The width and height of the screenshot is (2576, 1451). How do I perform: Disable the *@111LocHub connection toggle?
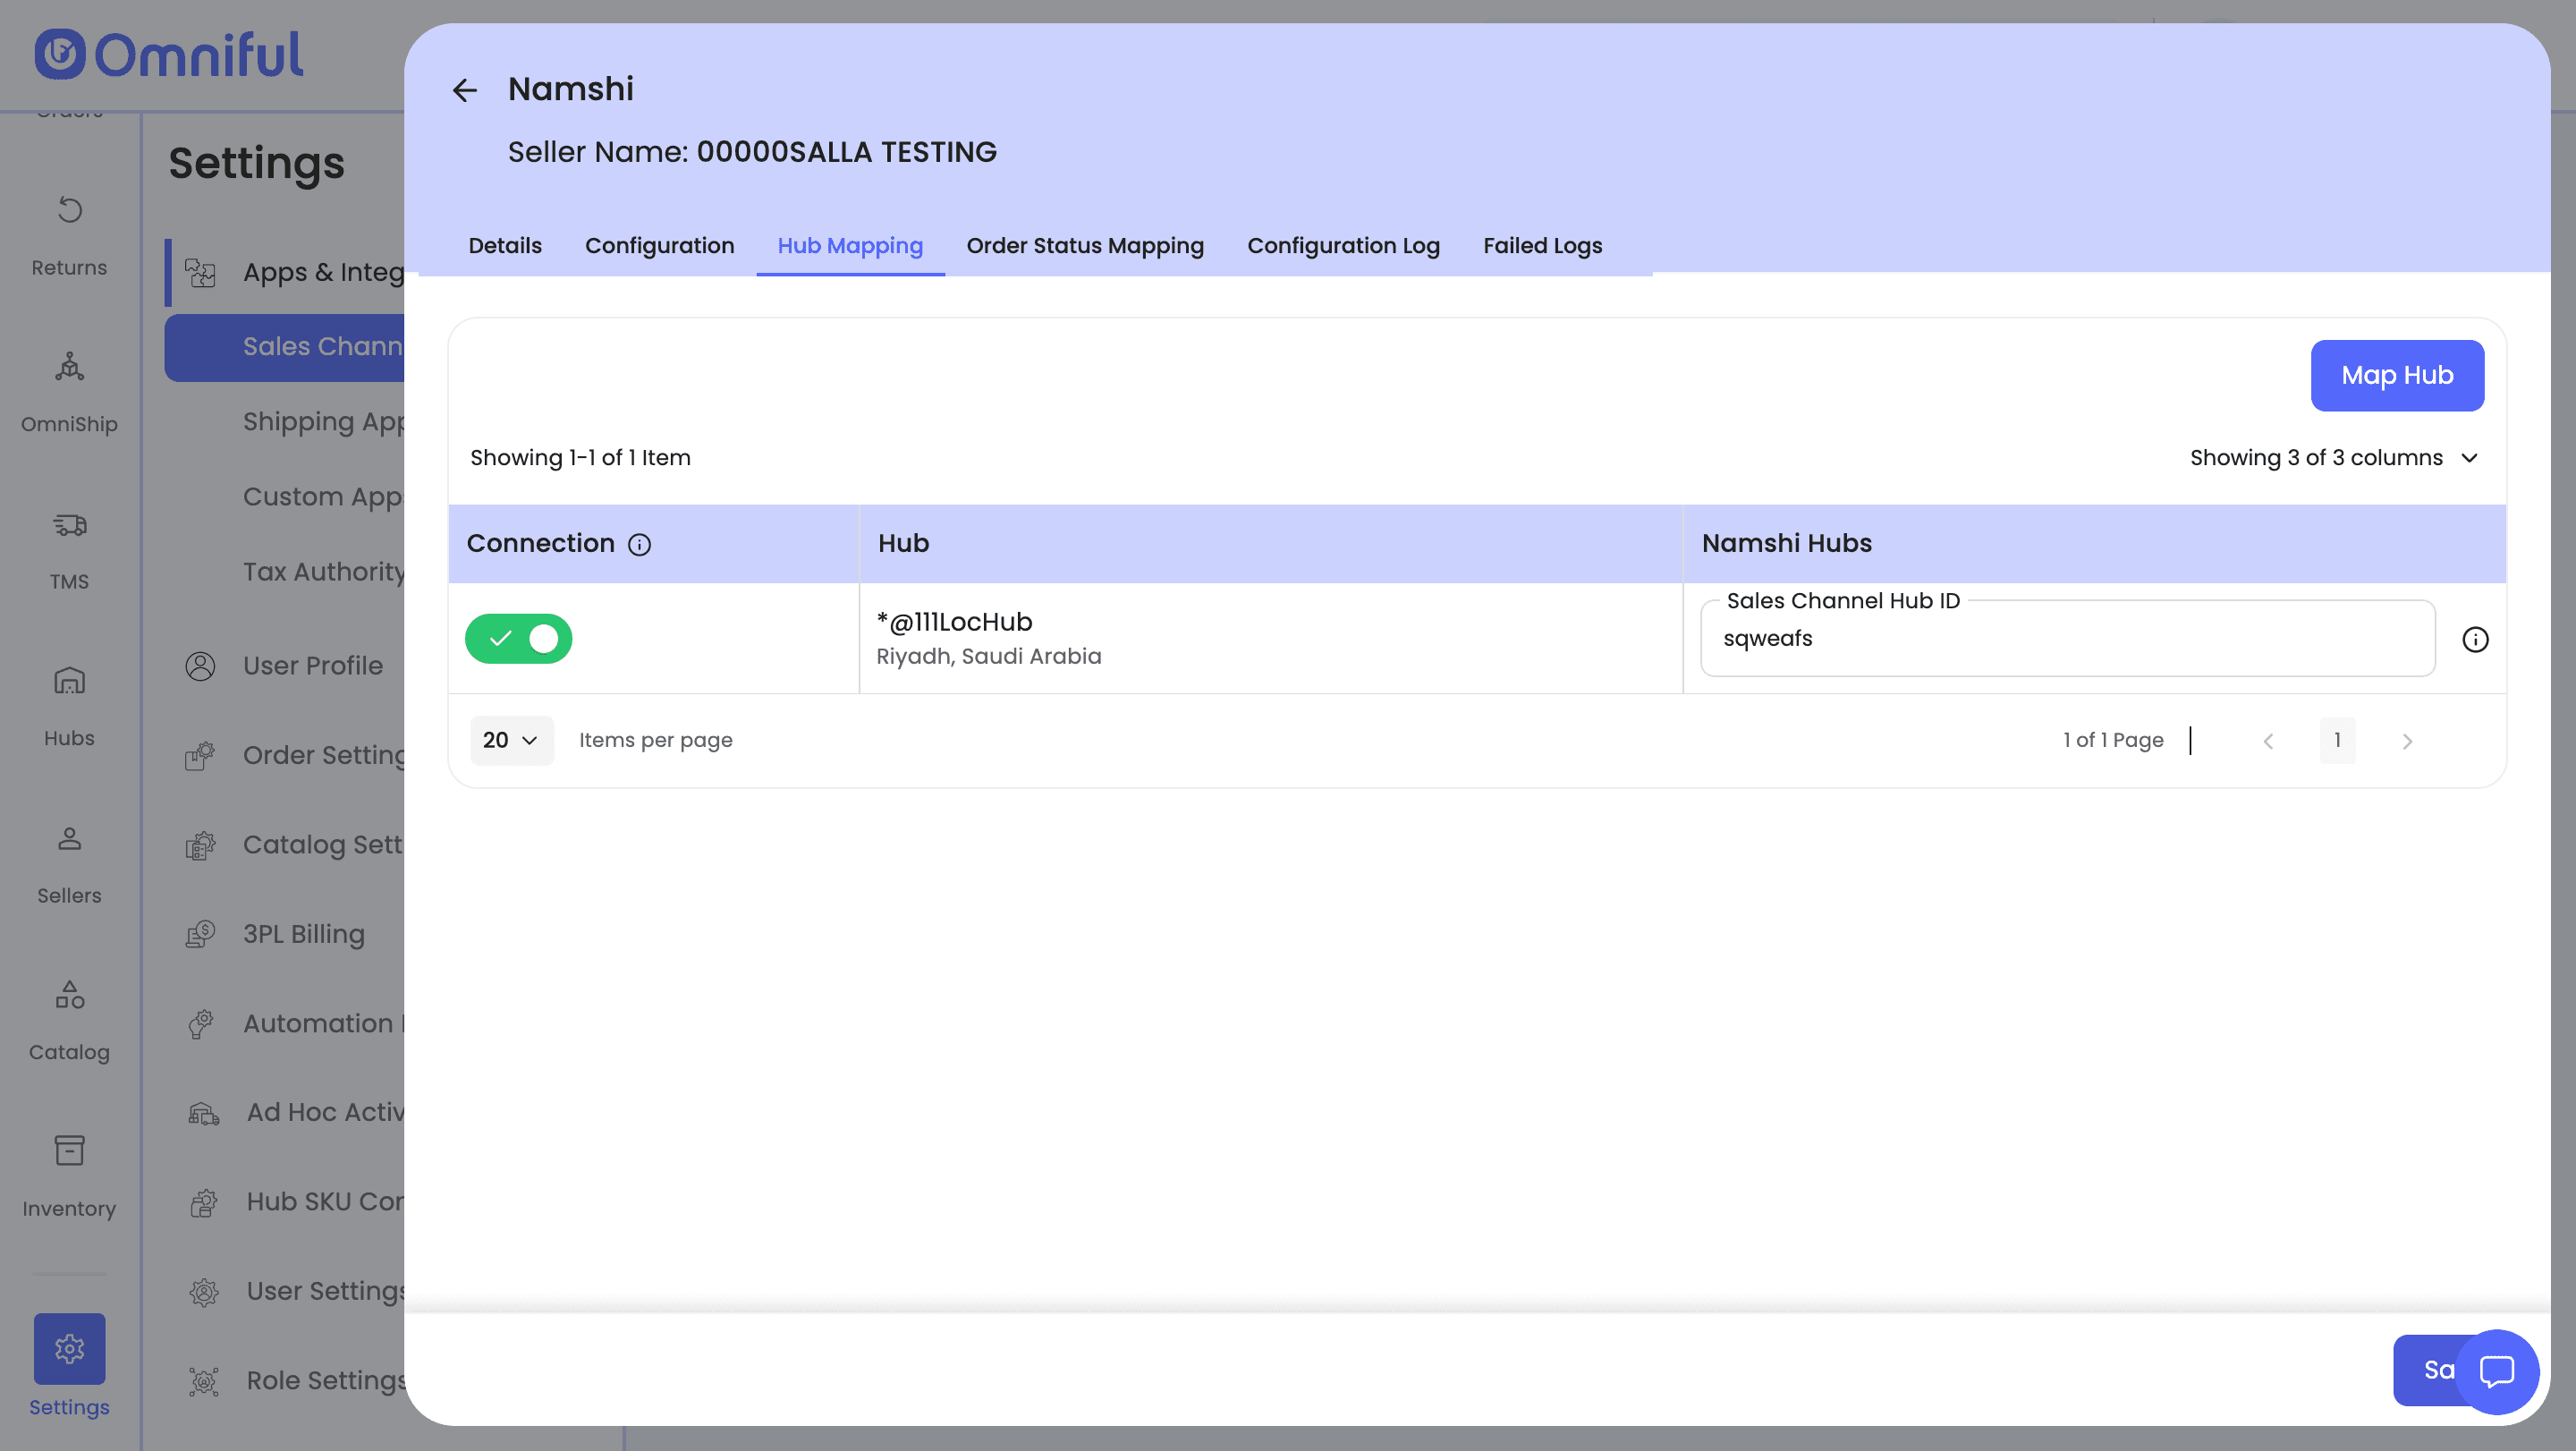(x=518, y=639)
